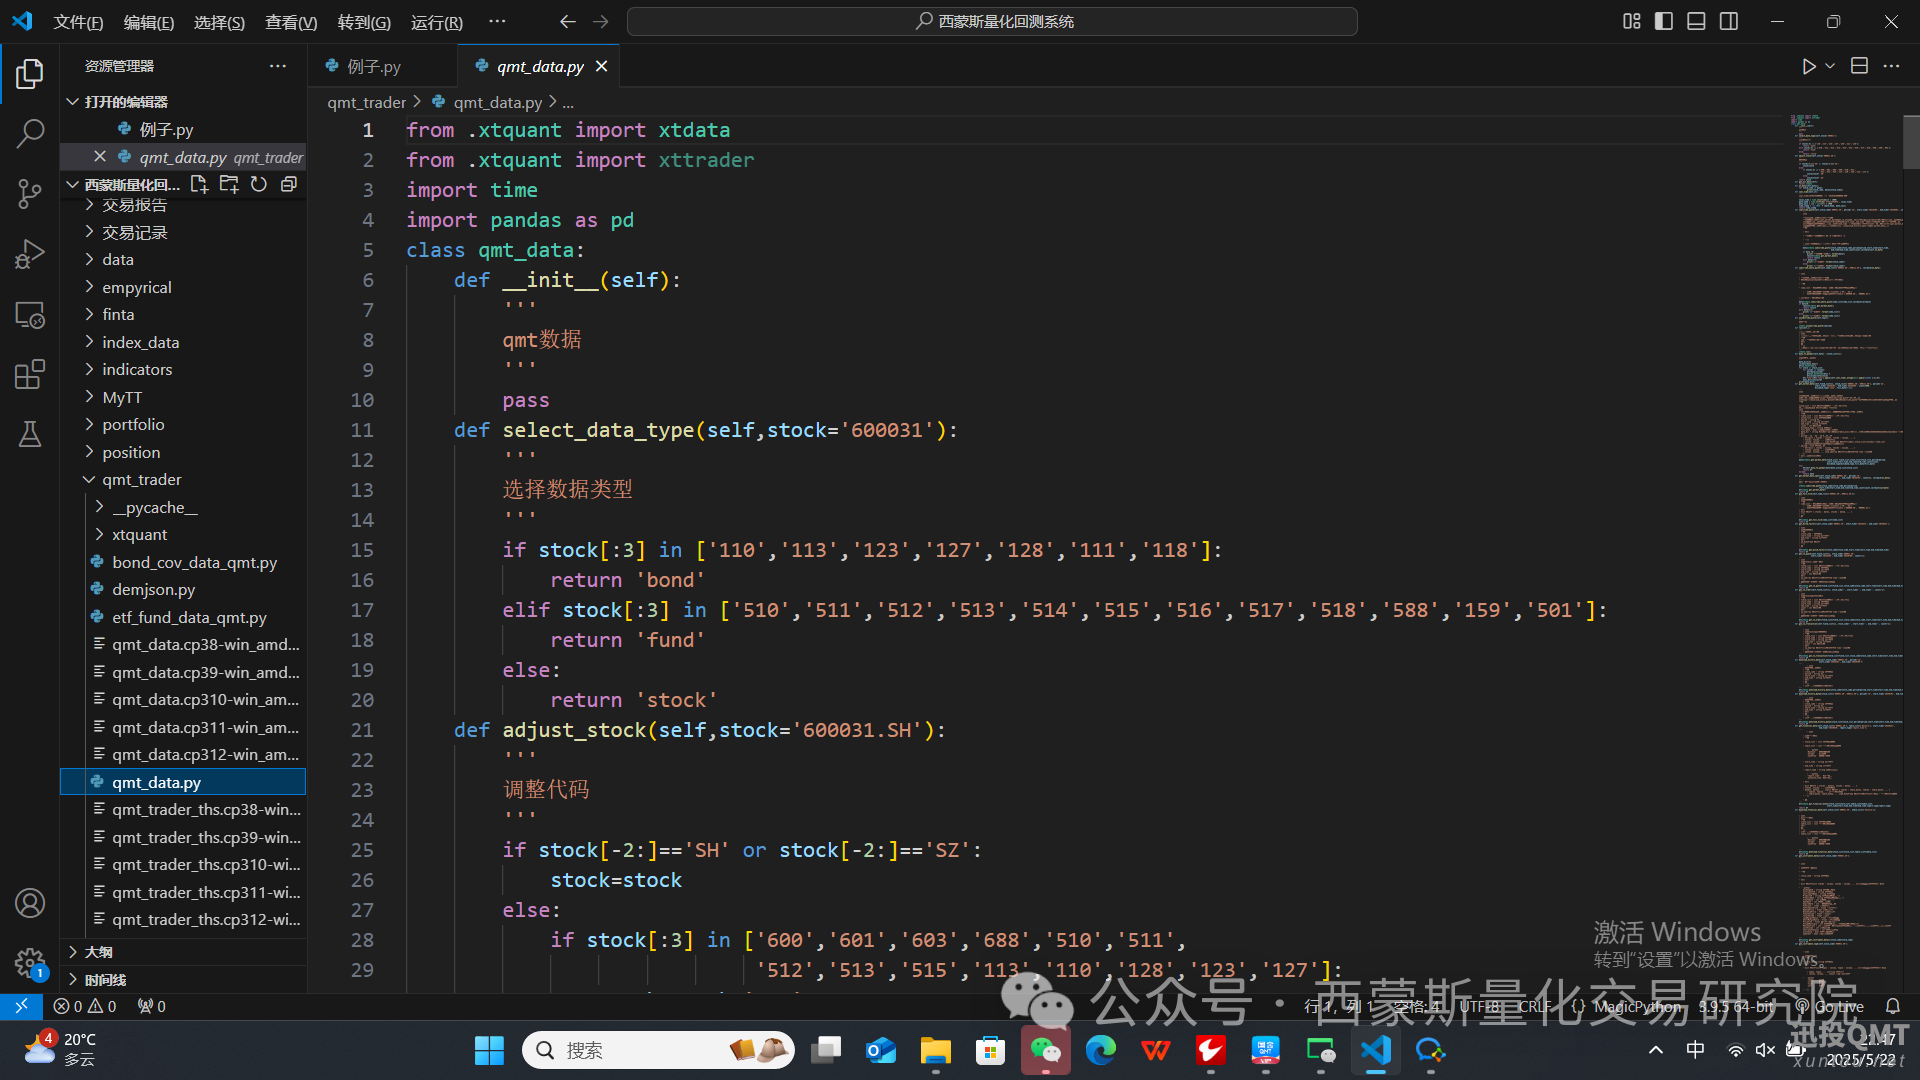Click the New File icon in explorer

point(199,184)
